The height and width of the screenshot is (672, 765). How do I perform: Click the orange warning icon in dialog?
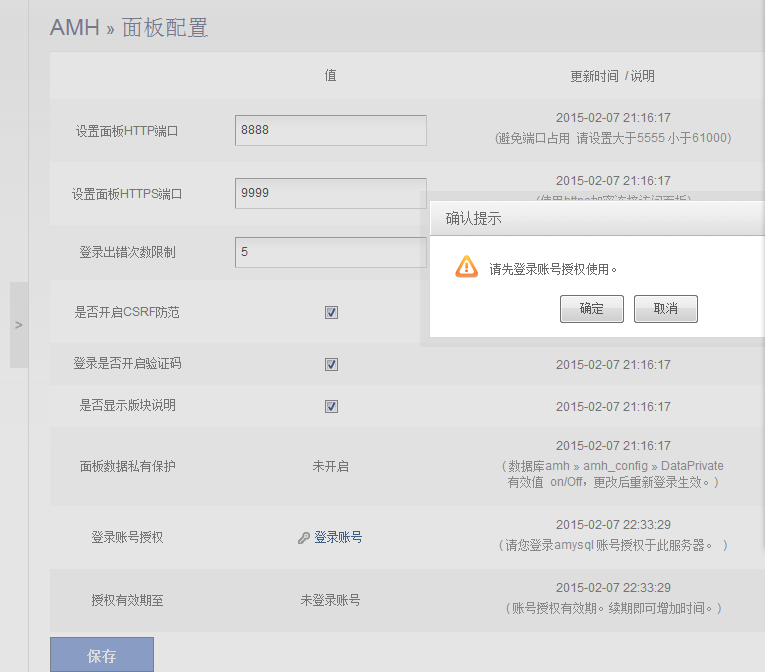tap(466, 267)
